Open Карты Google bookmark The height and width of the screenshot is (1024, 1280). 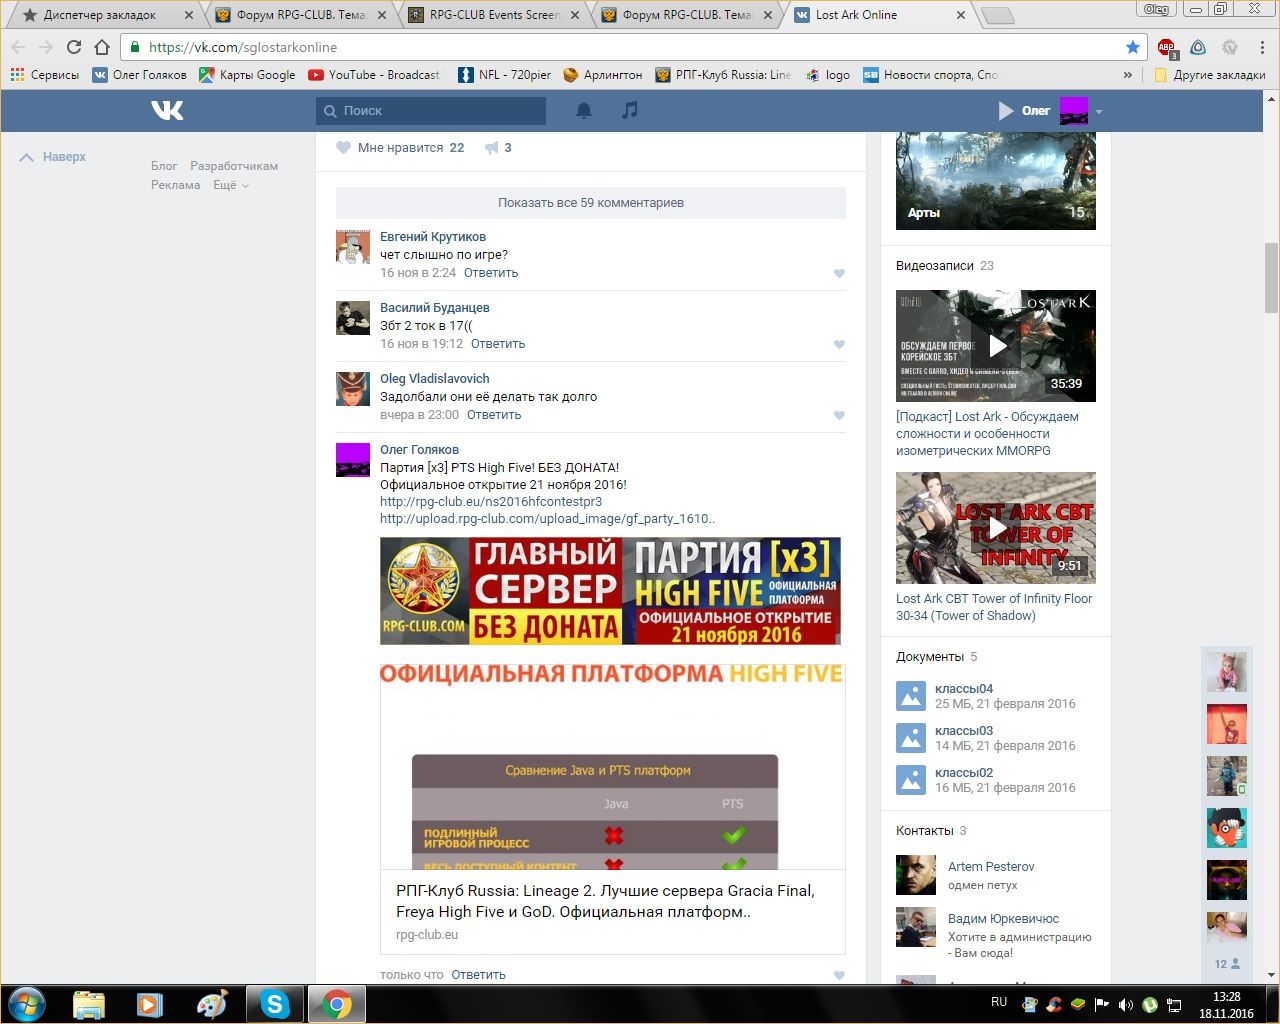247,75
